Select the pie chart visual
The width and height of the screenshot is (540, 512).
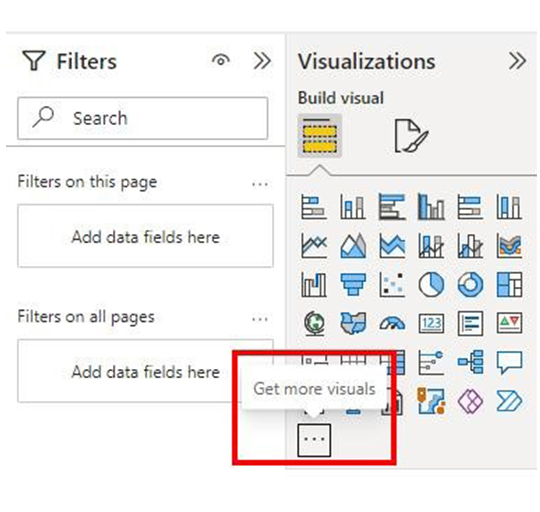click(x=431, y=284)
